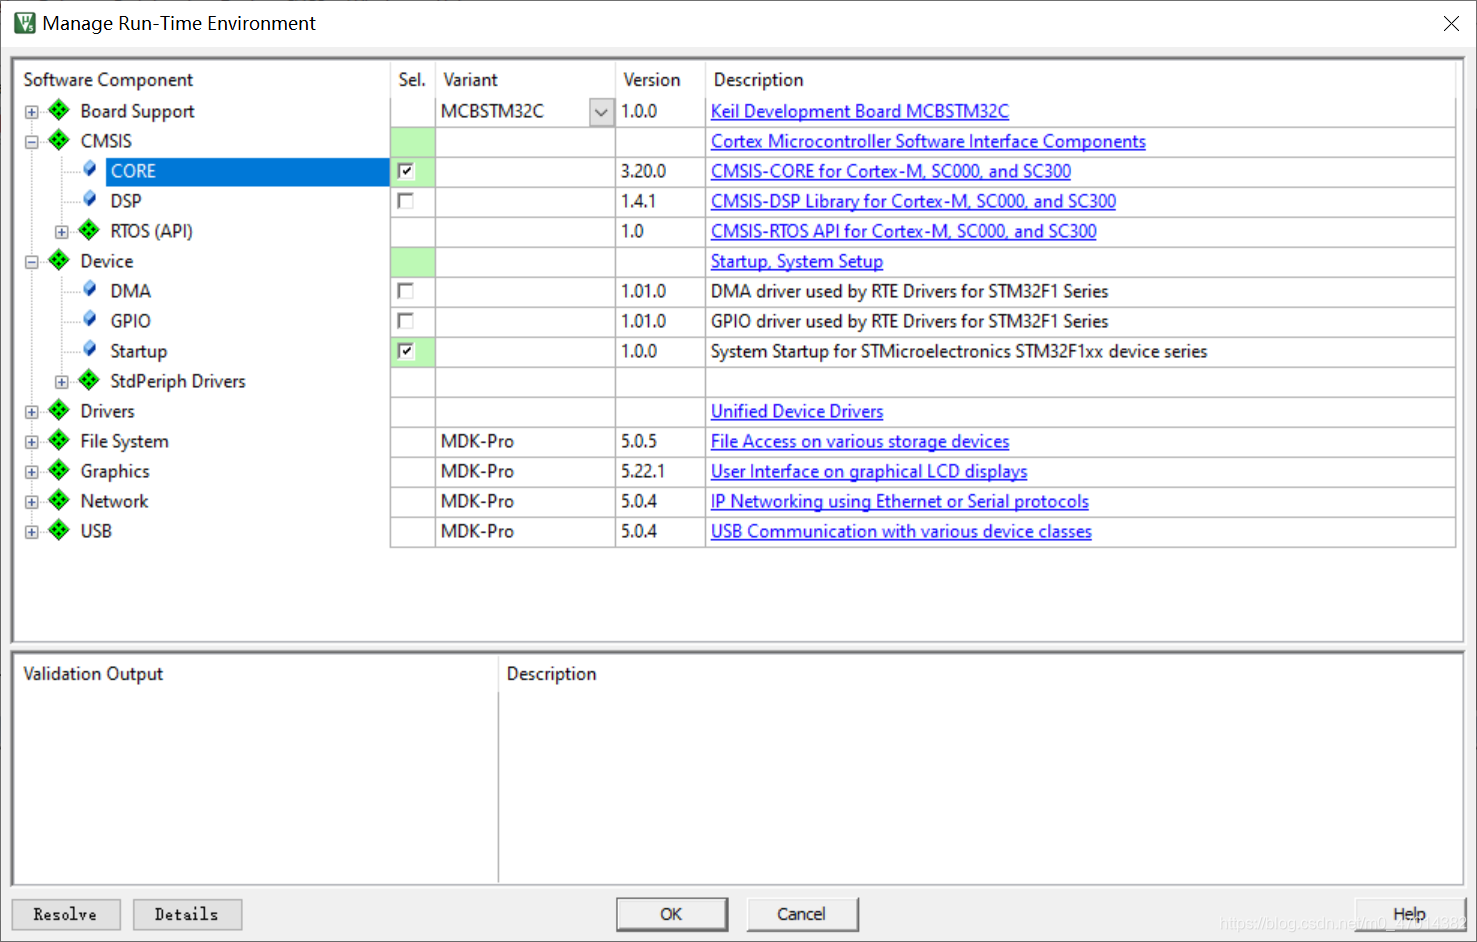Click the Software Component column header
Viewport: 1477px width, 942px height.
(x=108, y=80)
